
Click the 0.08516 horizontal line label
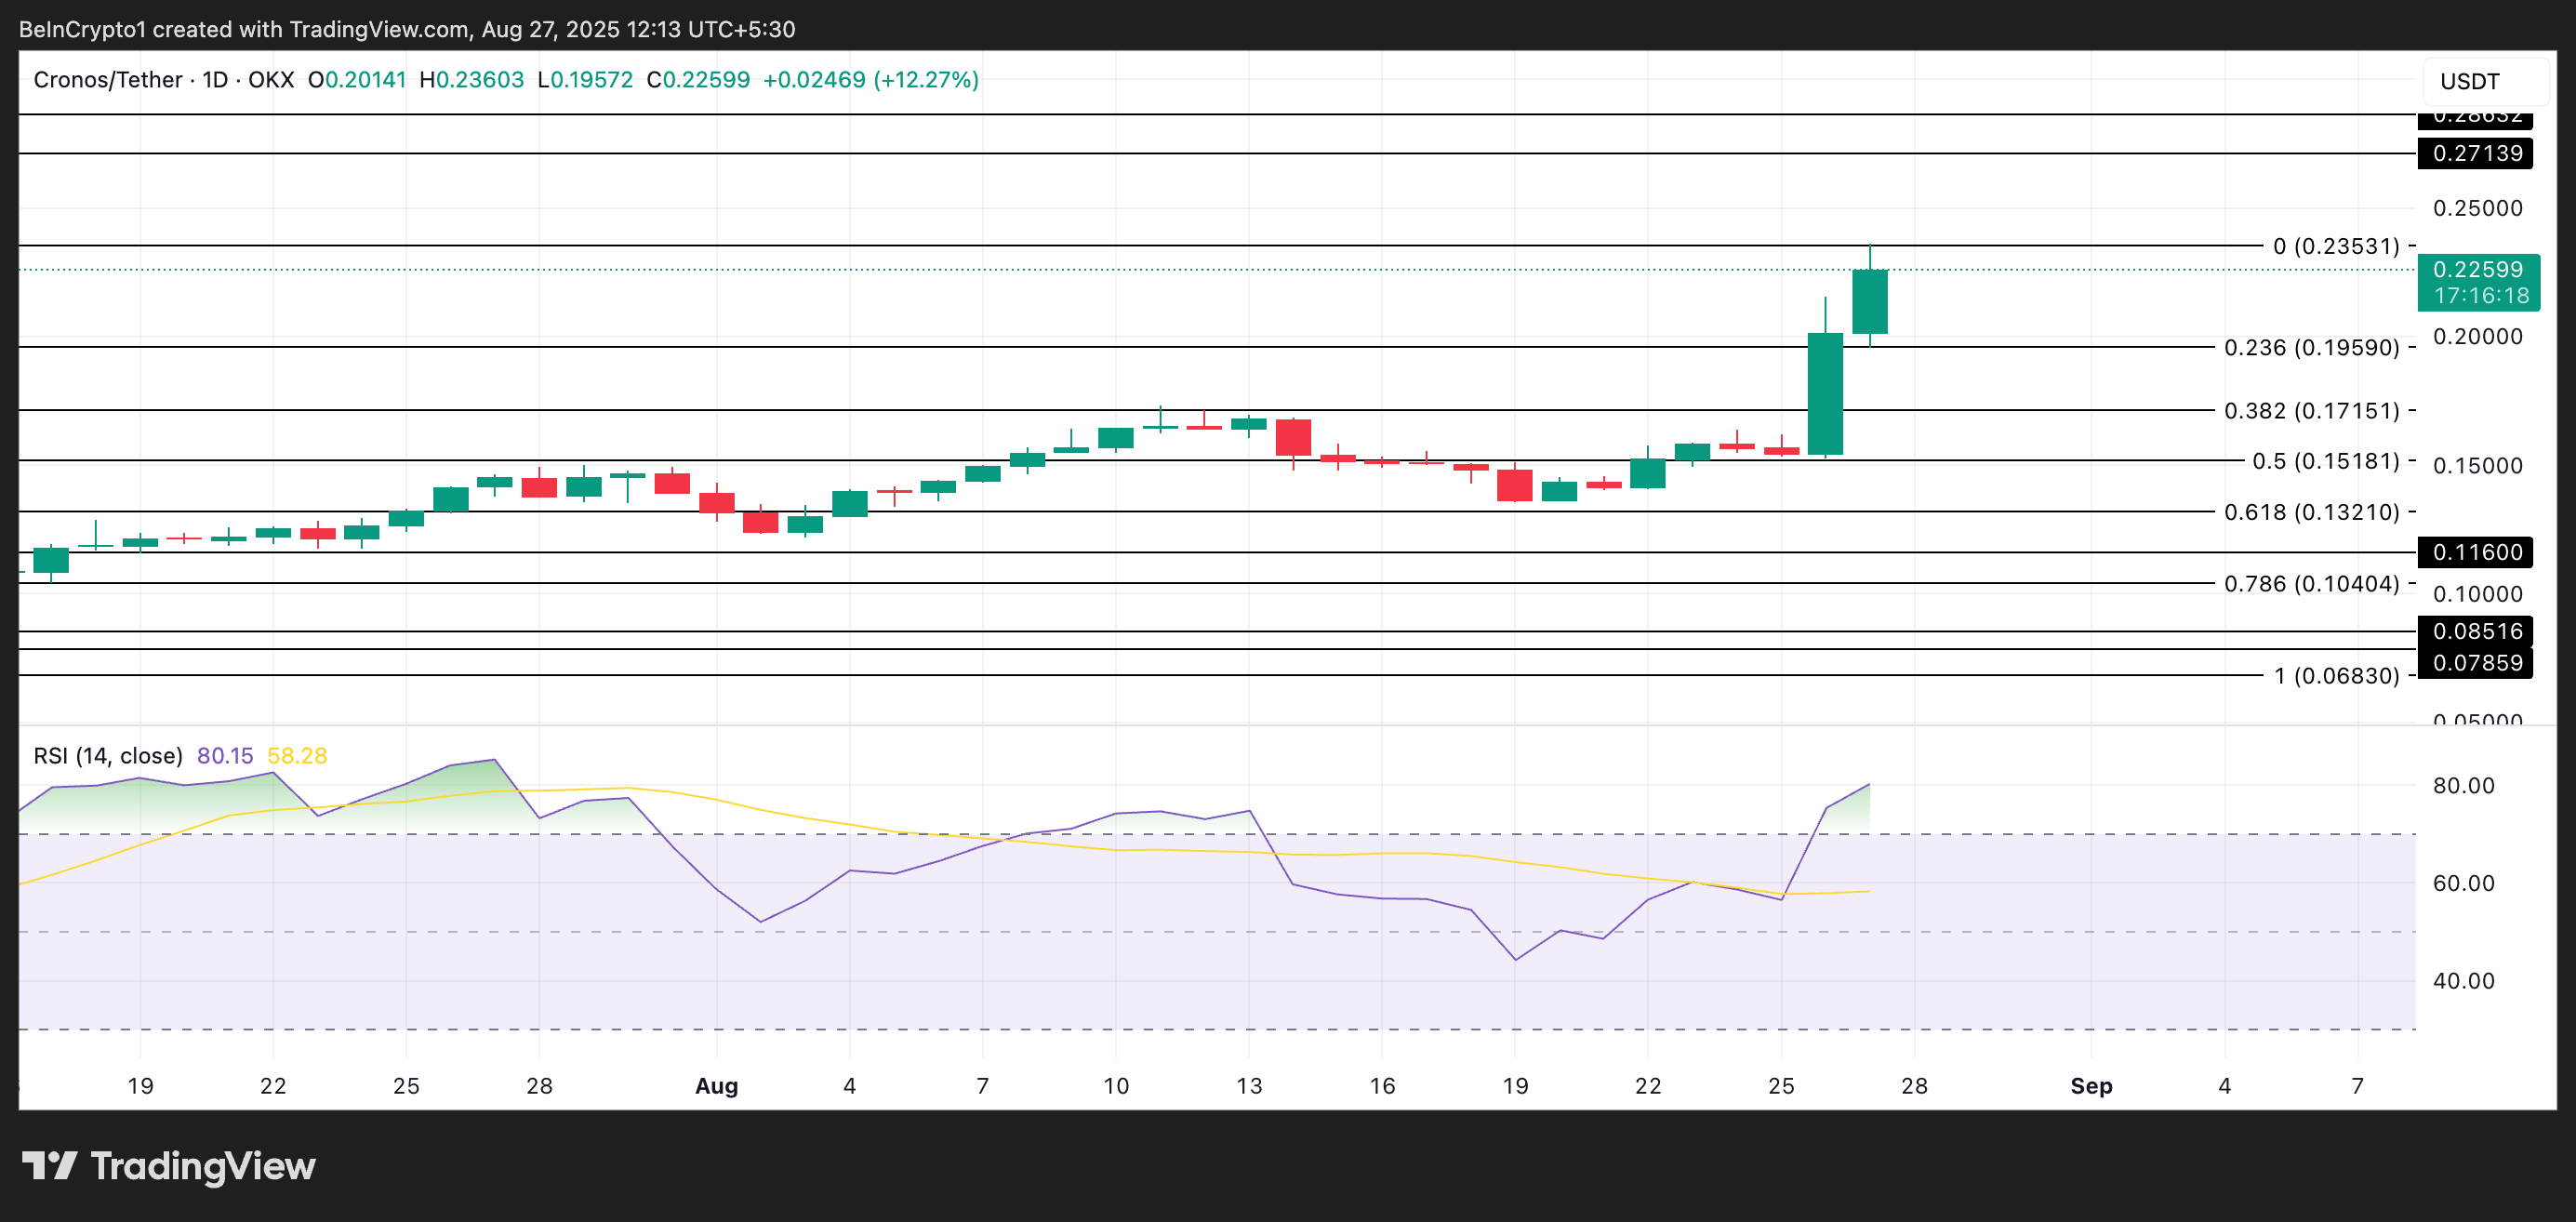[x=2476, y=631]
